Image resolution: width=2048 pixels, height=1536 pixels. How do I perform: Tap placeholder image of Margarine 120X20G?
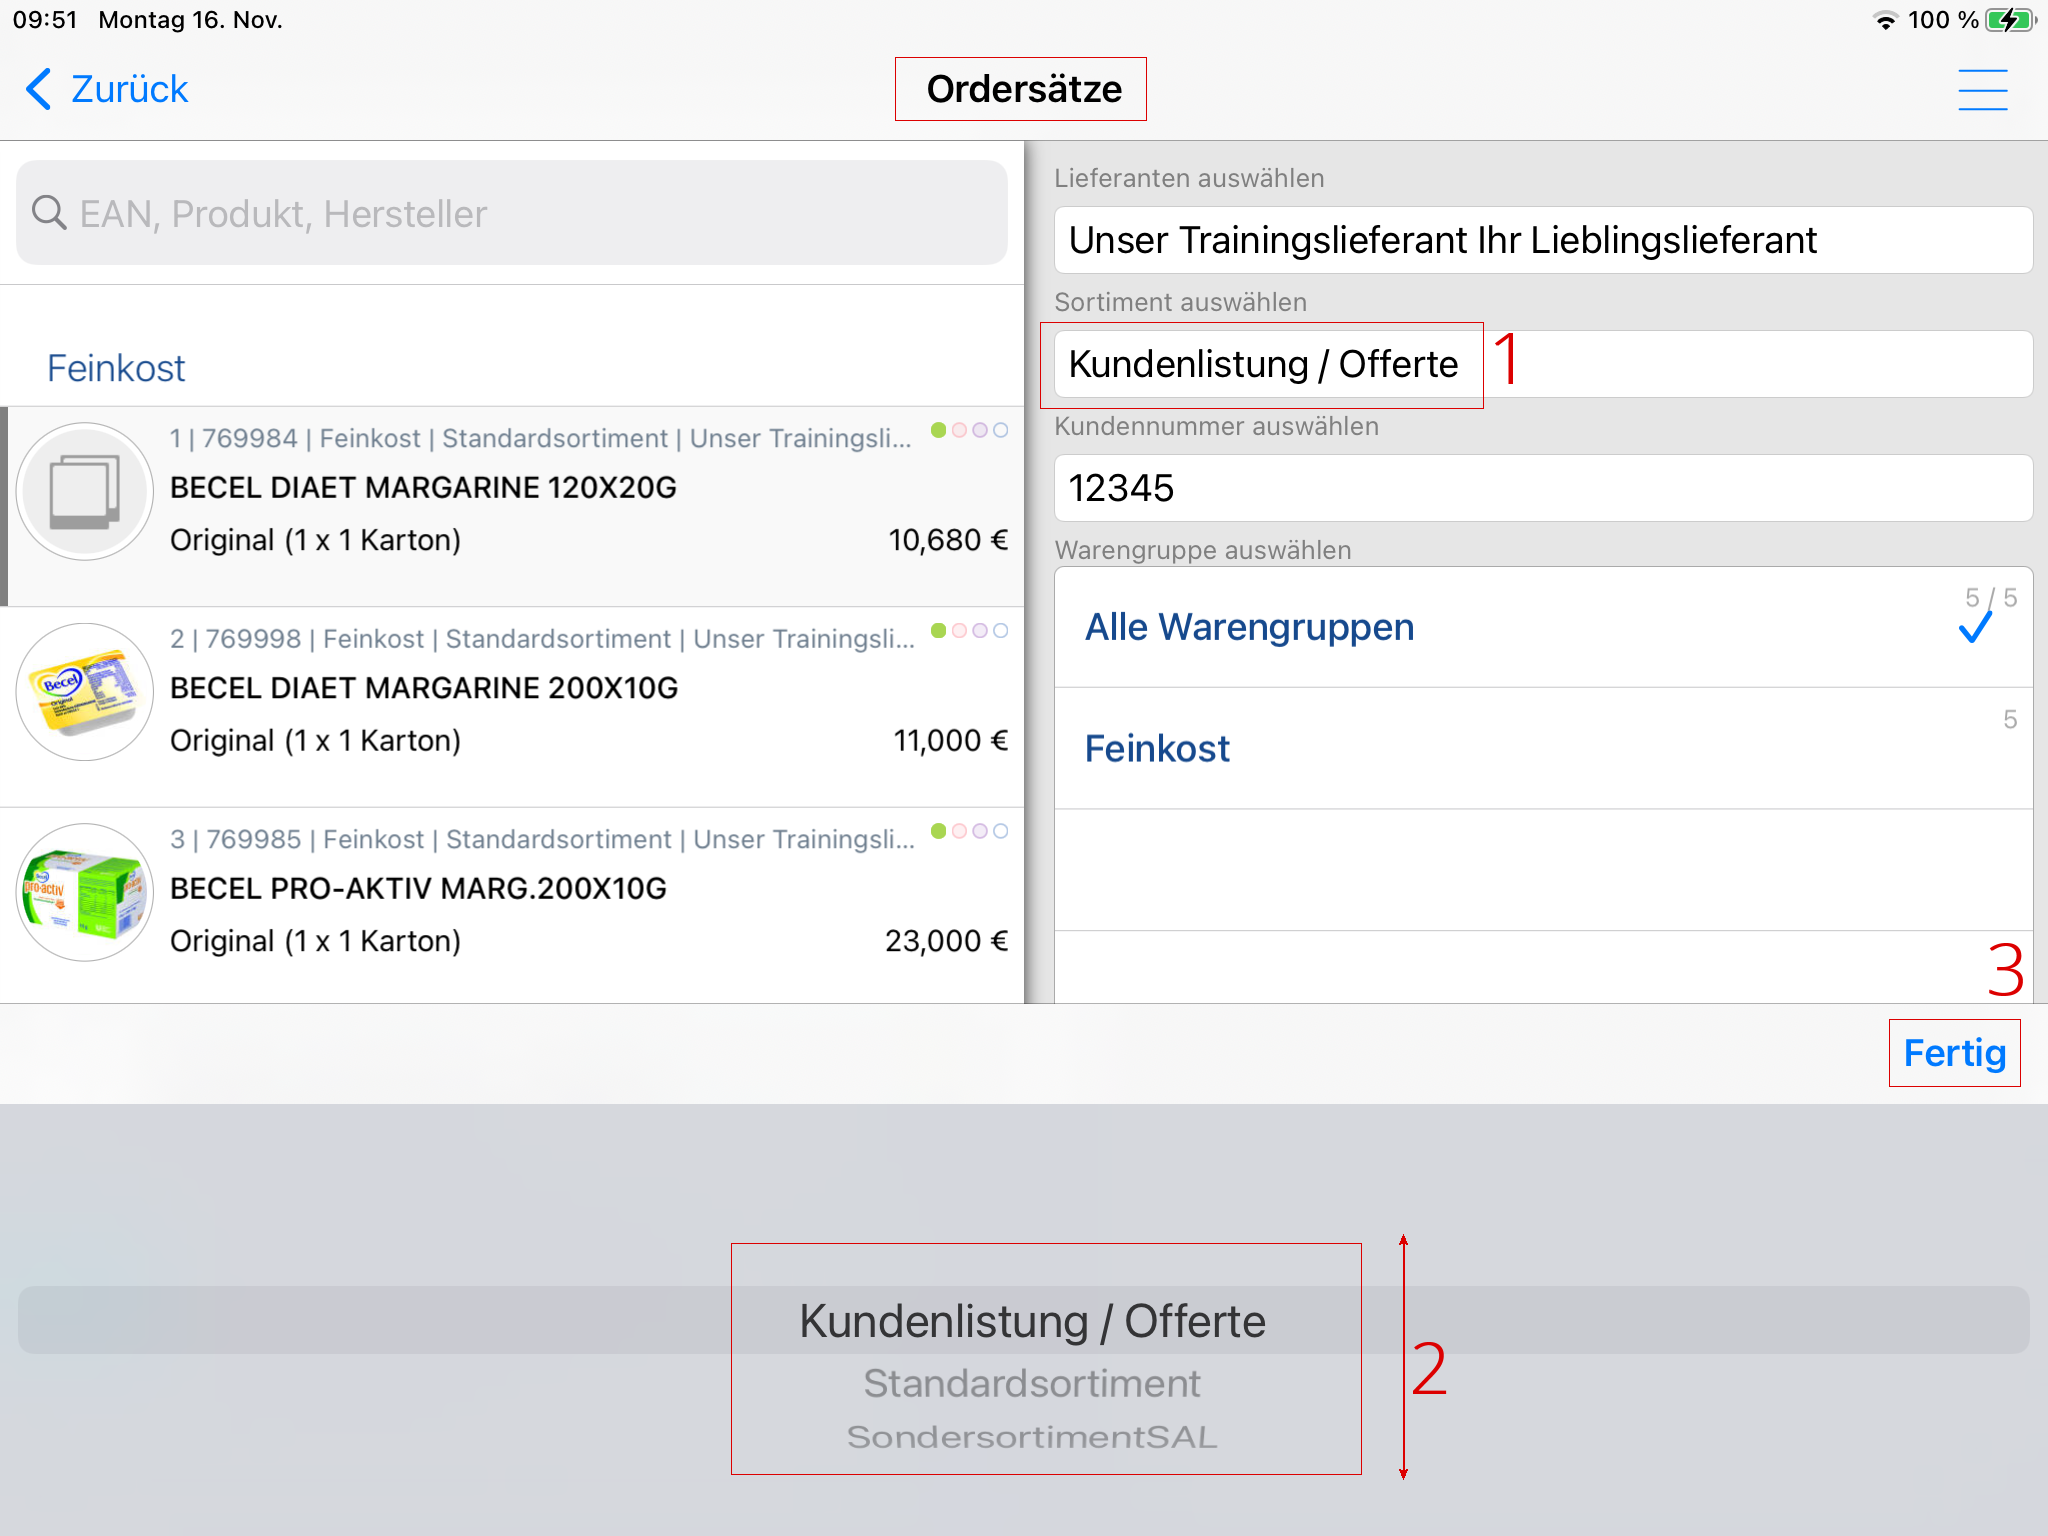[x=85, y=491]
